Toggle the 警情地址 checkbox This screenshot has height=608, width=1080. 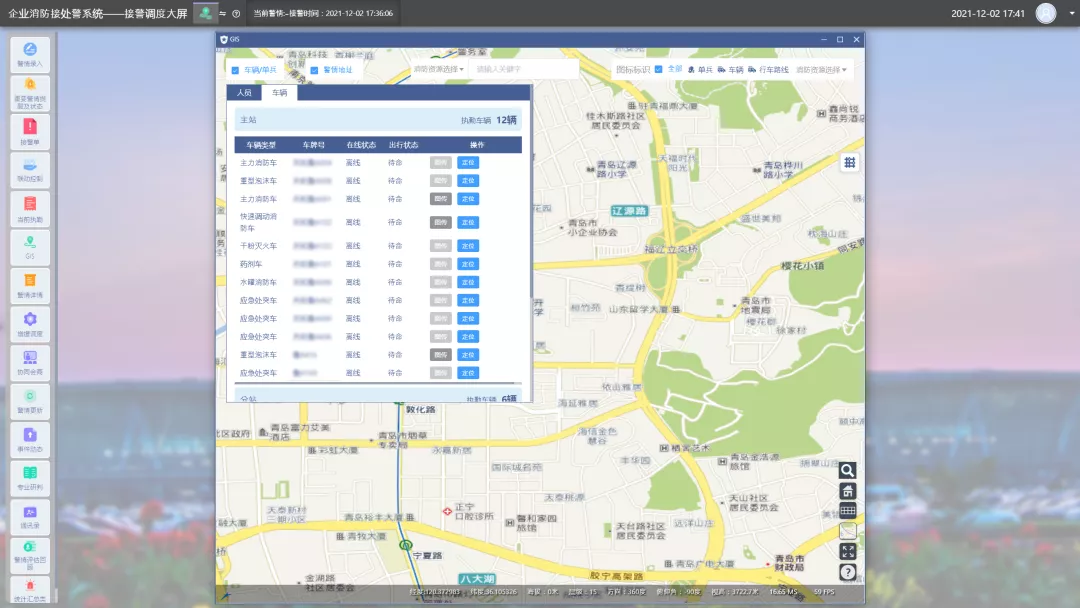pos(315,70)
